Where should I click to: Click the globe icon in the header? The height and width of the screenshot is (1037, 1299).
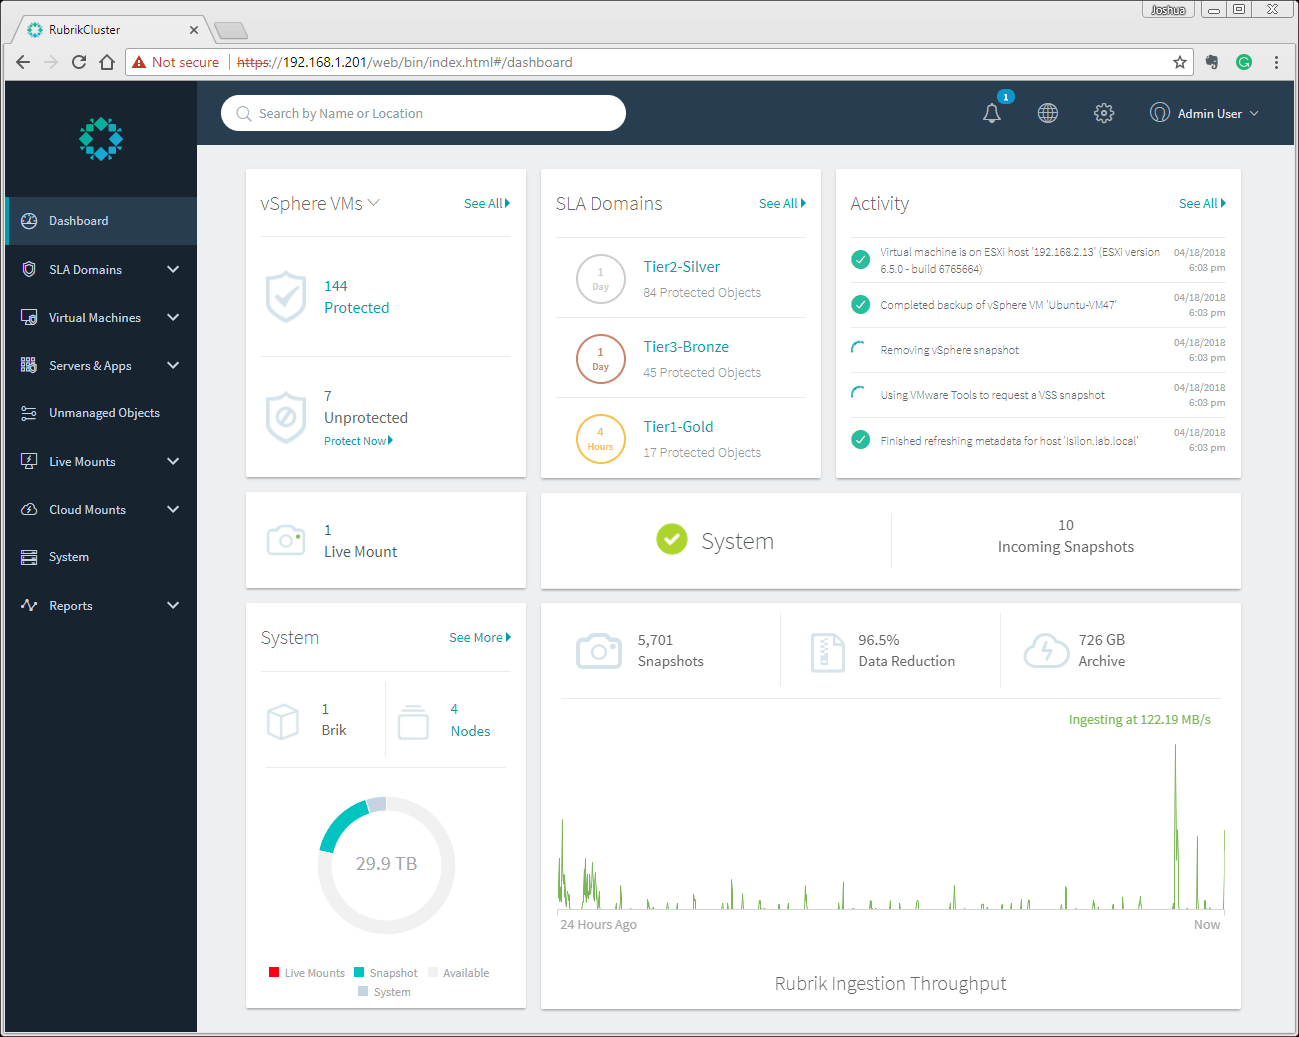click(x=1047, y=113)
